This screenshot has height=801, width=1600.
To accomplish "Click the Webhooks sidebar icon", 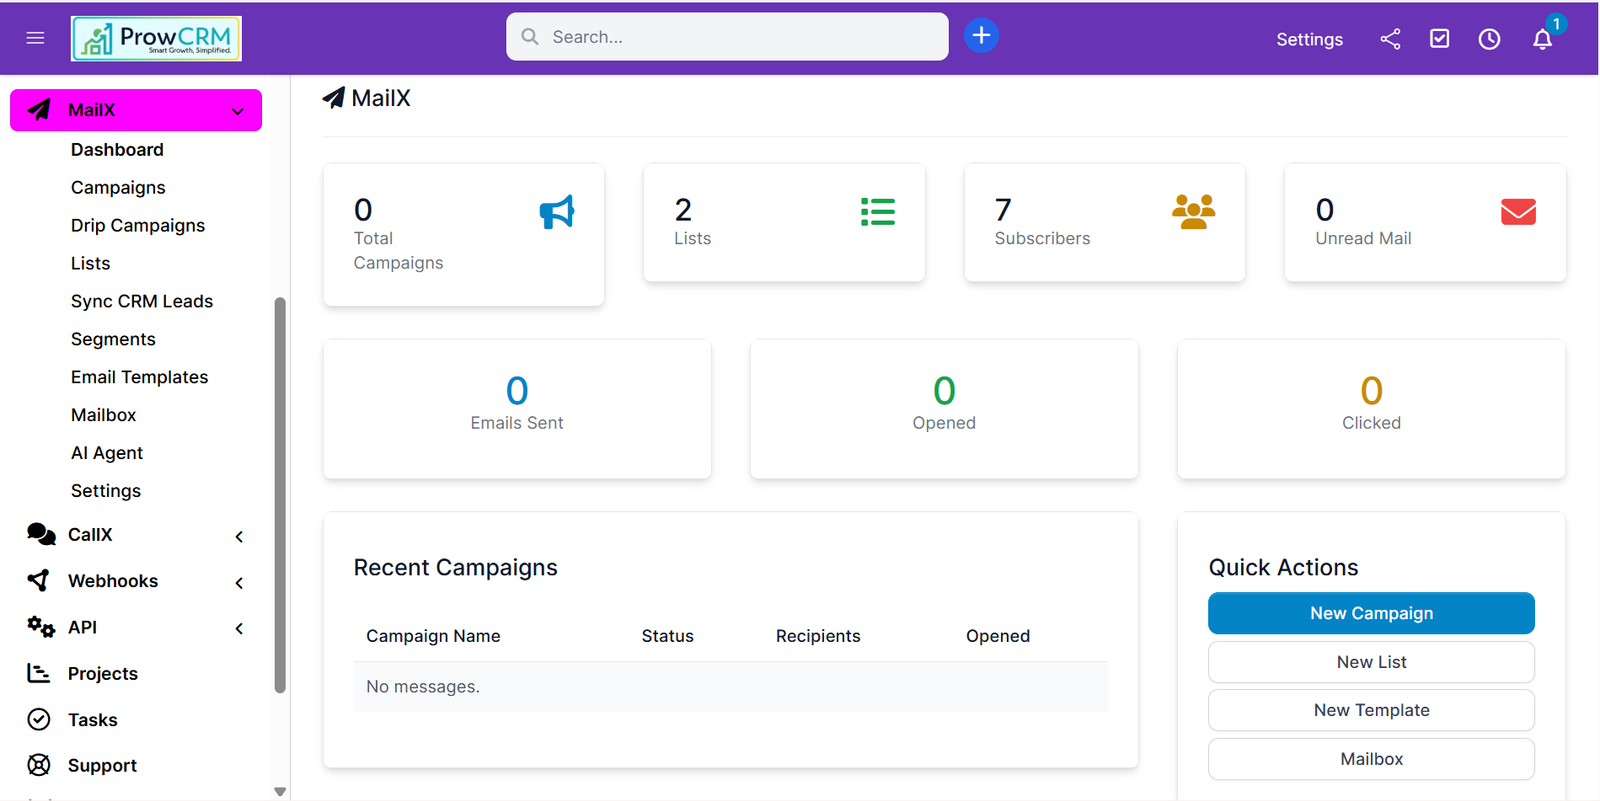I will 39,580.
